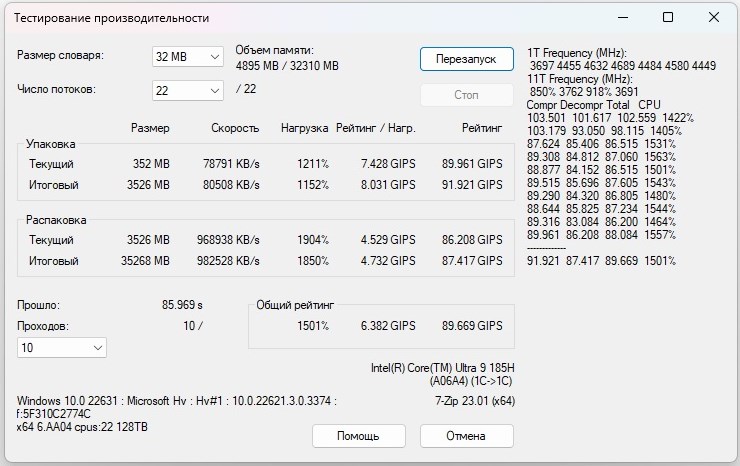Click the elapsed time value 85.969 s
This screenshot has width=740, height=466.
(x=182, y=305)
